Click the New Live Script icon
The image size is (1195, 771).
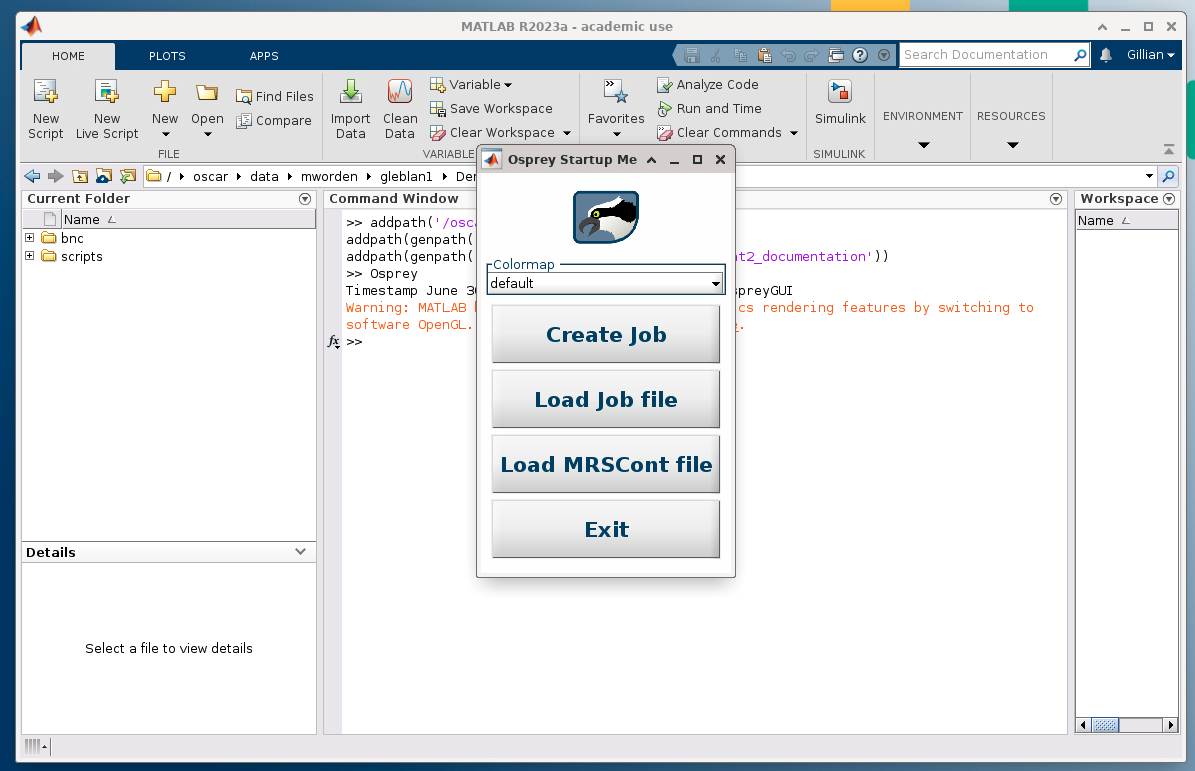(107, 92)
